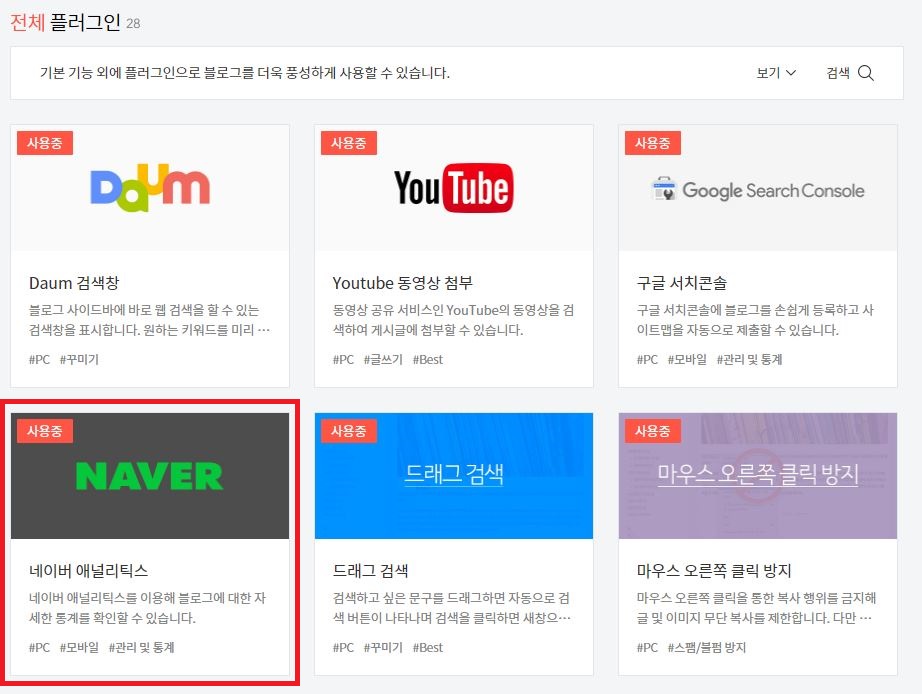Click 마우스 오른쪽 클릭 방지 description text
Viewport: 922px width, 694px height.
[x=757, y=608]
